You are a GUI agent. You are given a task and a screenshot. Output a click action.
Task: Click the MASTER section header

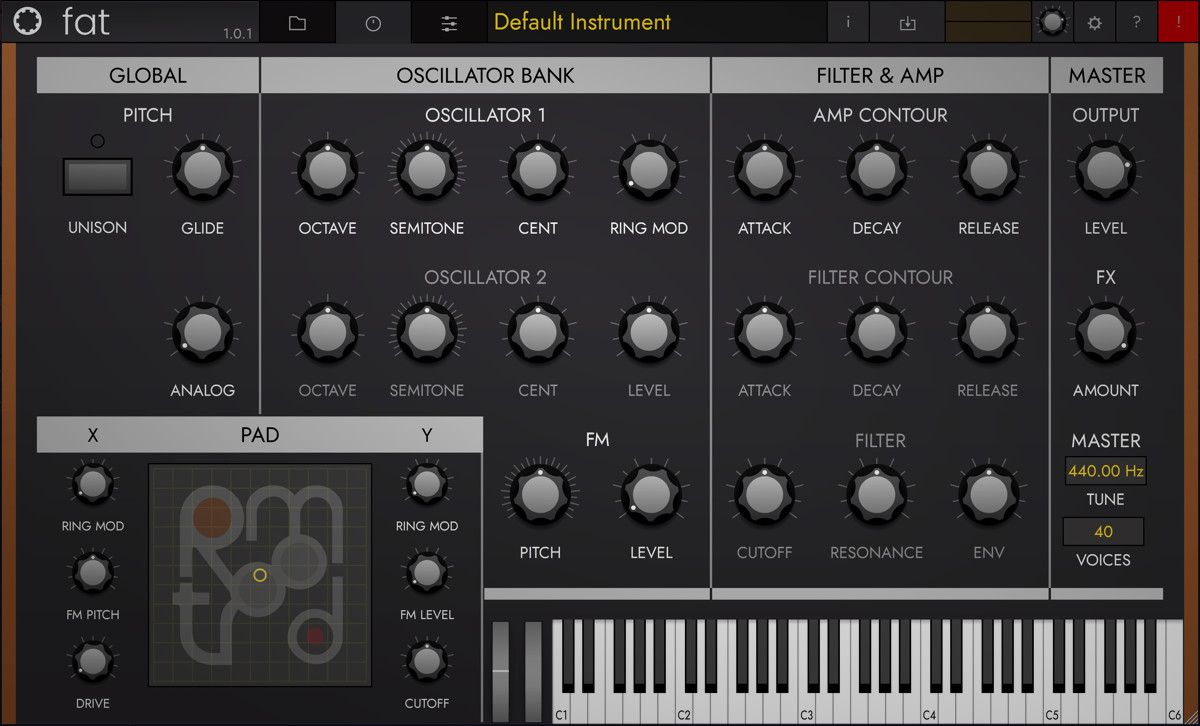[x=1106, y=74]
